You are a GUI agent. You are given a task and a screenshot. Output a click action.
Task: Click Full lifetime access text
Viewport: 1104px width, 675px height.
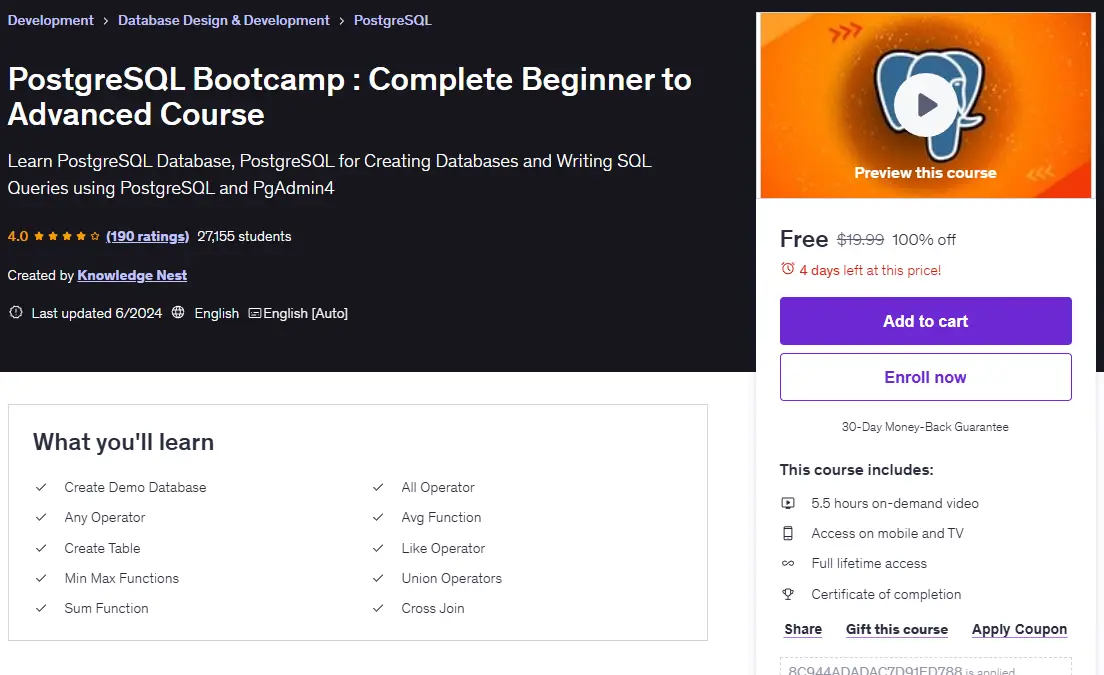(869, 563)
